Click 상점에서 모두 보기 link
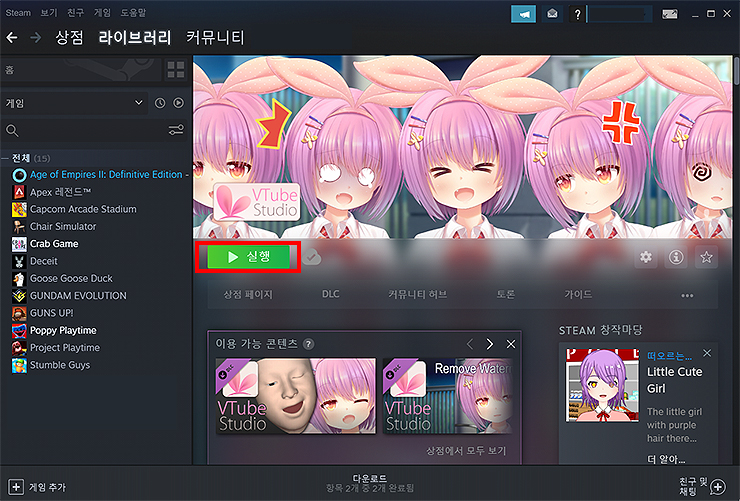Viewport: 740px width, 501px height. [466, 451]
